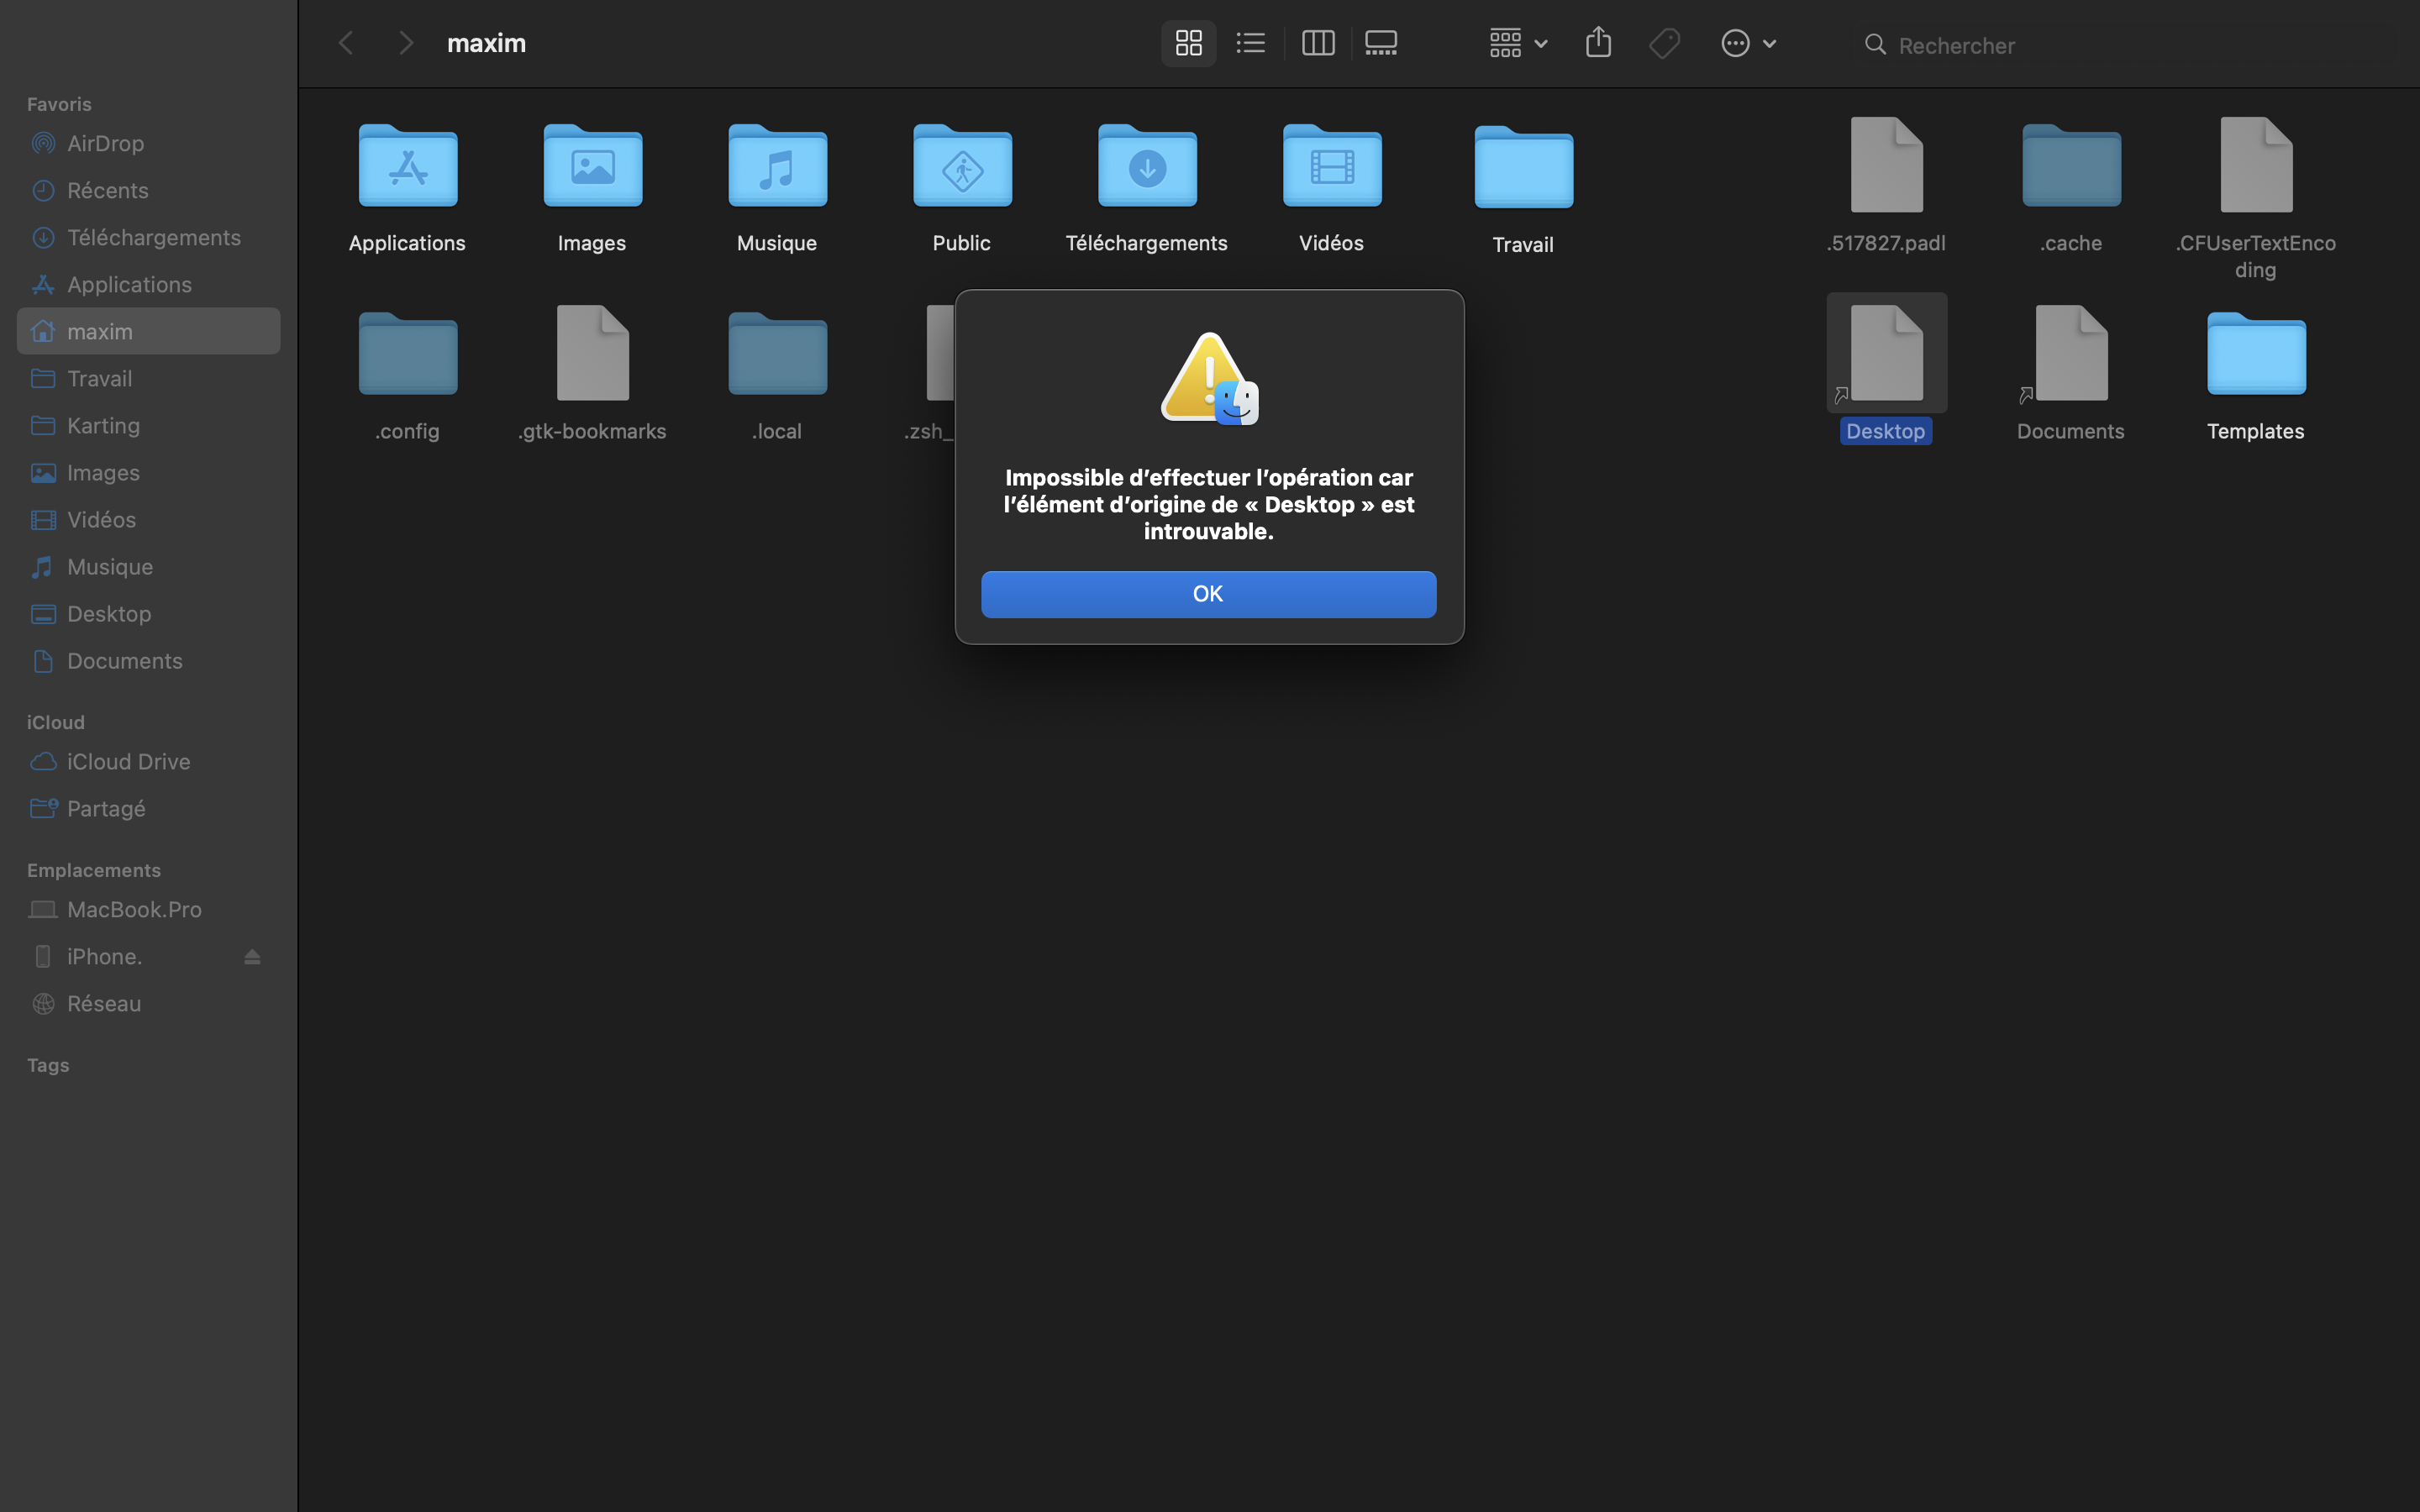This screenshot has width=2420, height=1512.
Task: Switch to icon view mode
Action: click(1188, 43)
